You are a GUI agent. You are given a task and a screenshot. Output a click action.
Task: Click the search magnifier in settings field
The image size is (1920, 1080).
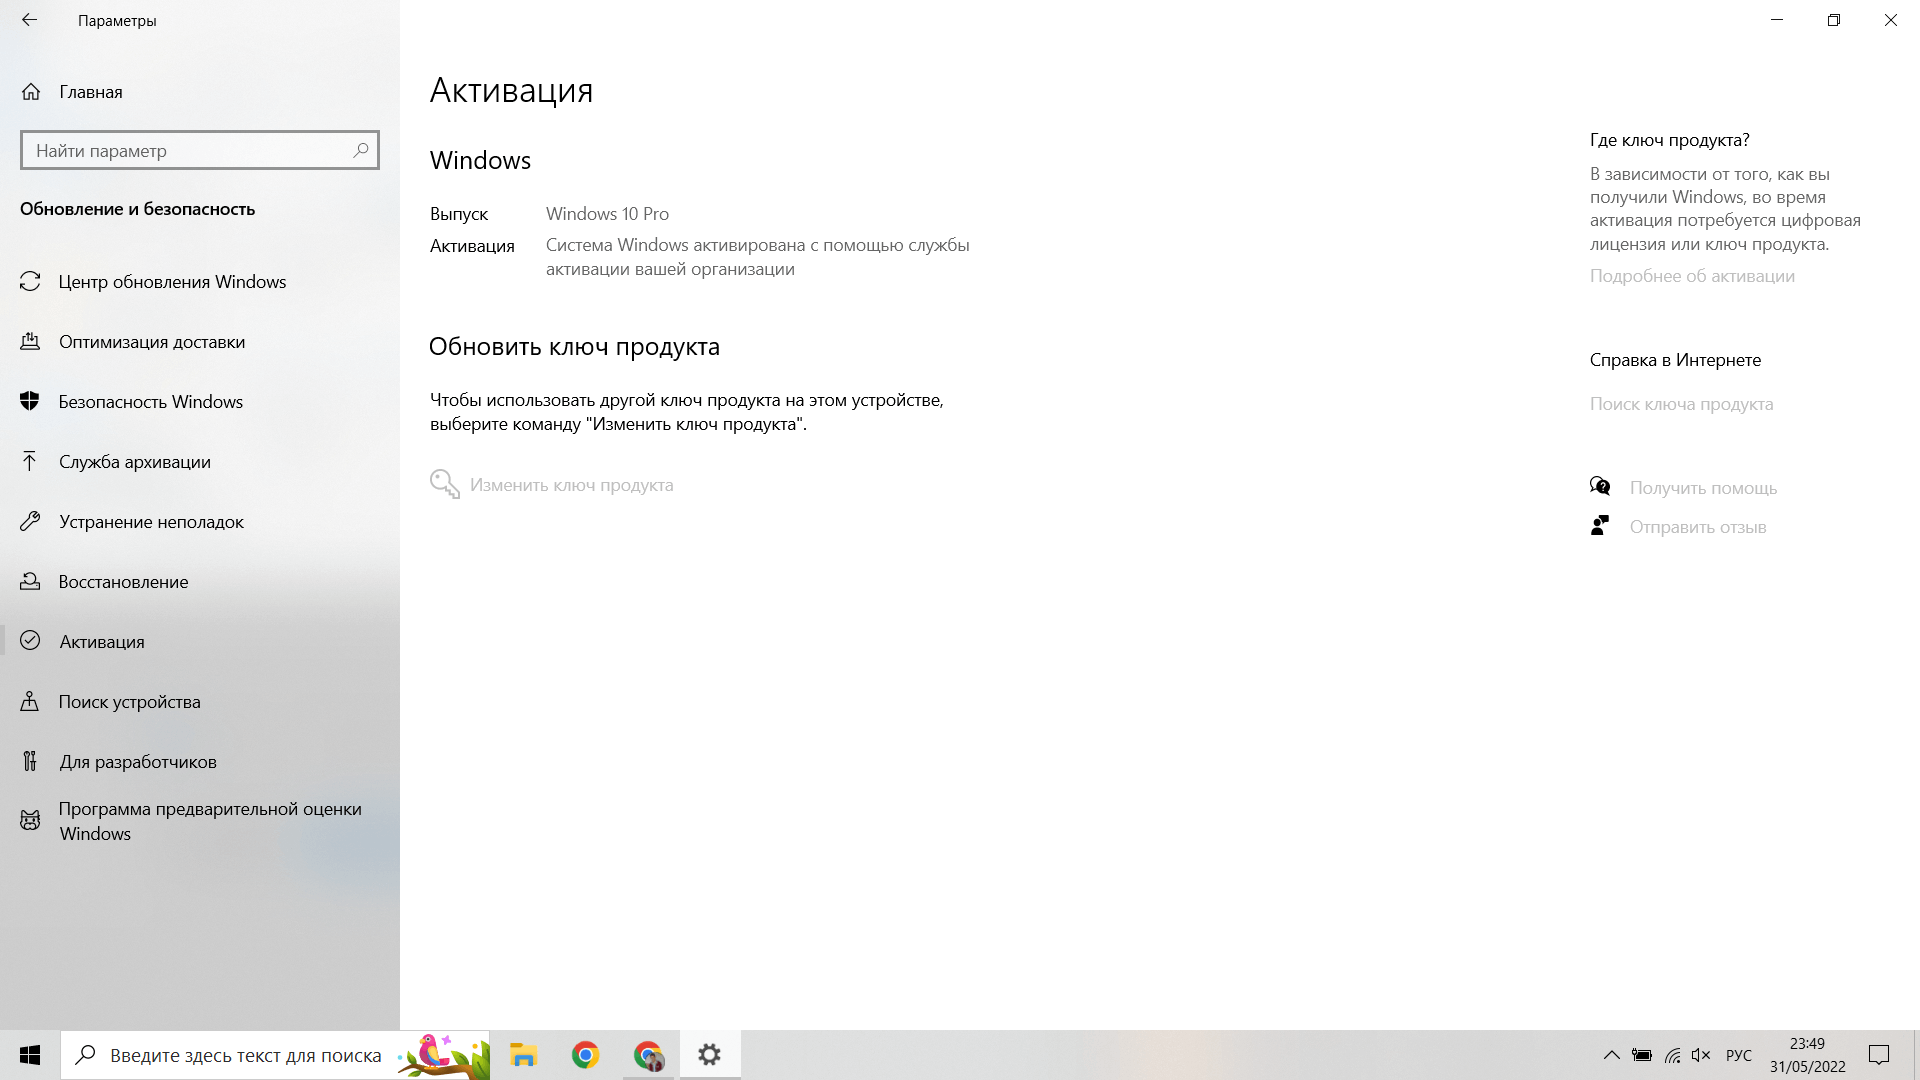tap(360, 150)
